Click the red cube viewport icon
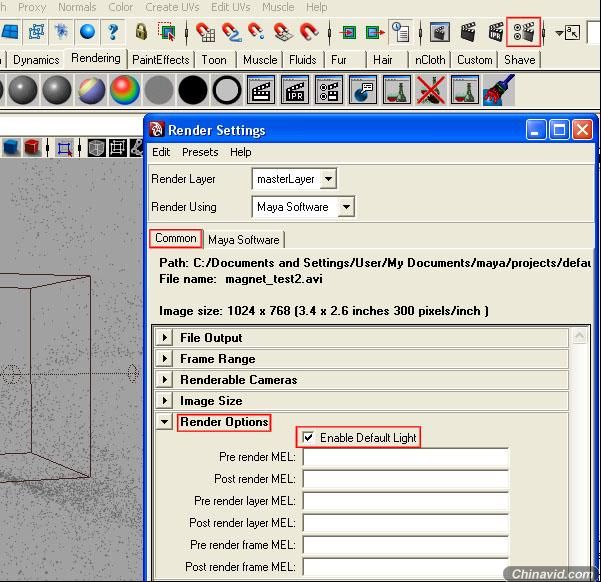601x582 pixels. point(33,148)
